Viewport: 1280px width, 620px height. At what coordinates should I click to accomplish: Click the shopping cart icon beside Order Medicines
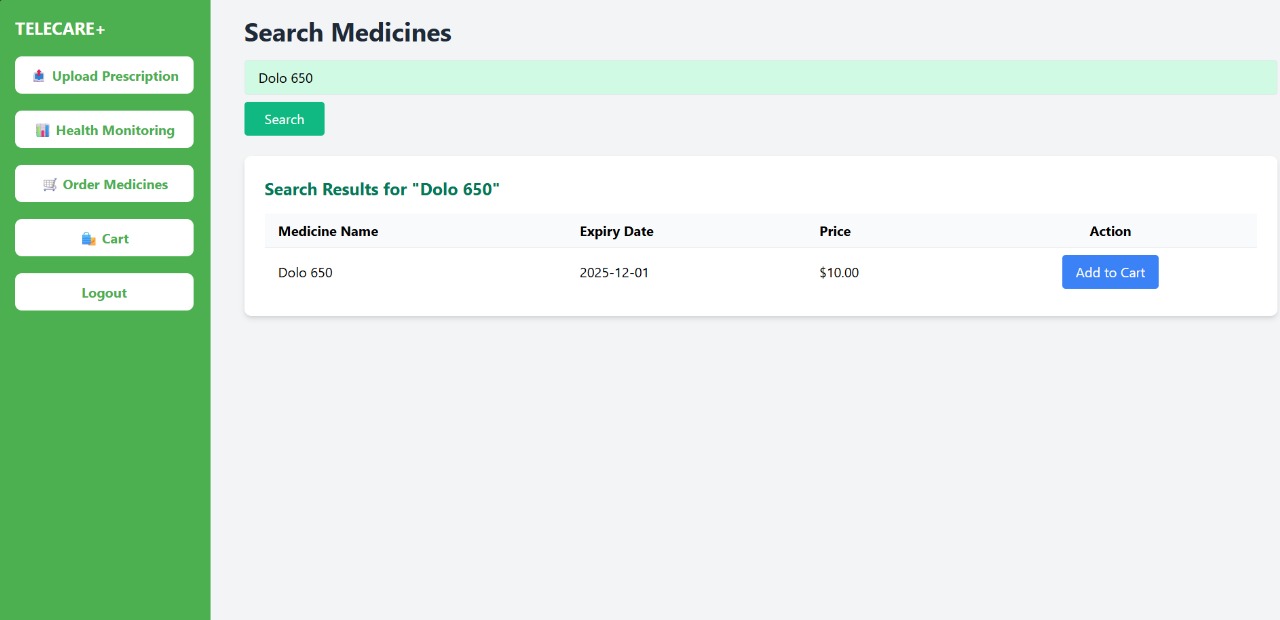pyautogui.click(x=50, y=185)
